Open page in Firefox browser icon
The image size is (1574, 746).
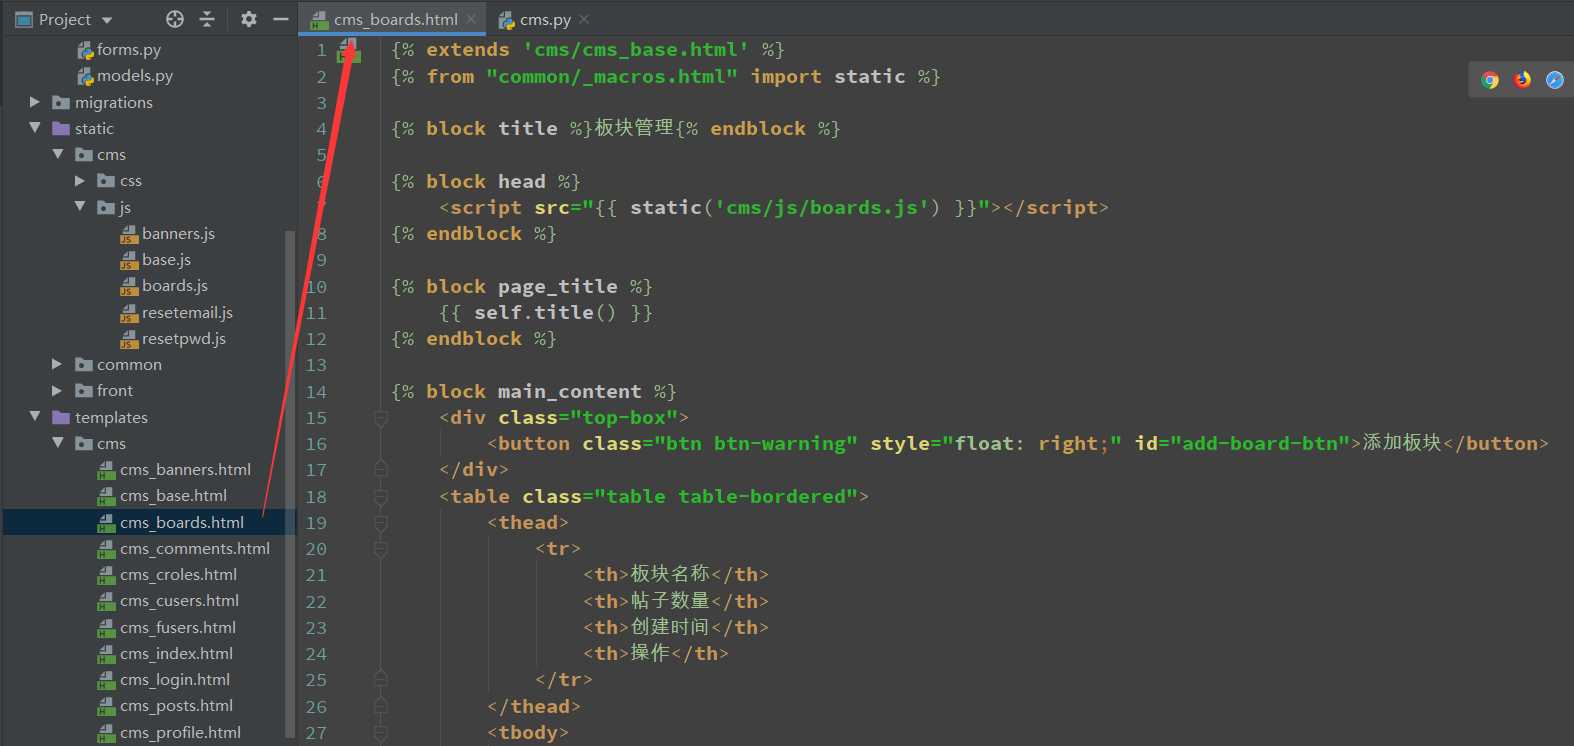[x=1522, y=80]
